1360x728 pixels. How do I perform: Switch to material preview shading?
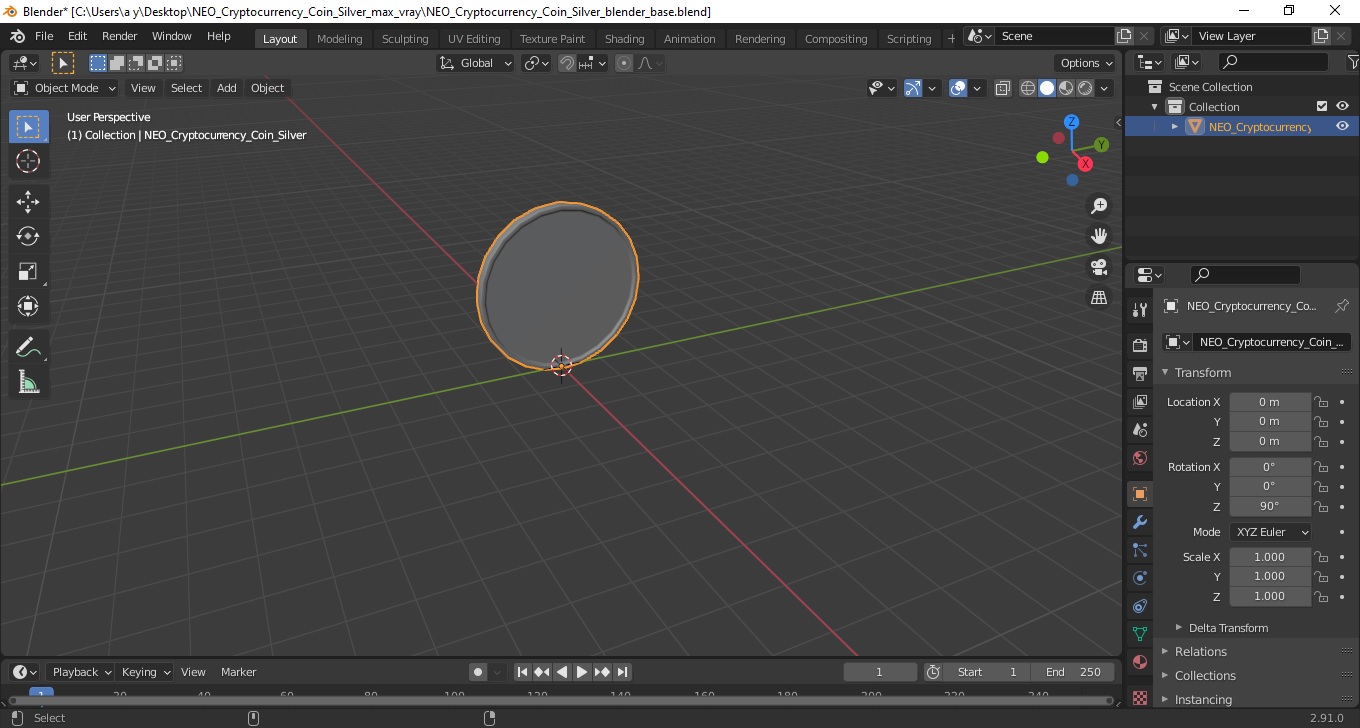1066,88
